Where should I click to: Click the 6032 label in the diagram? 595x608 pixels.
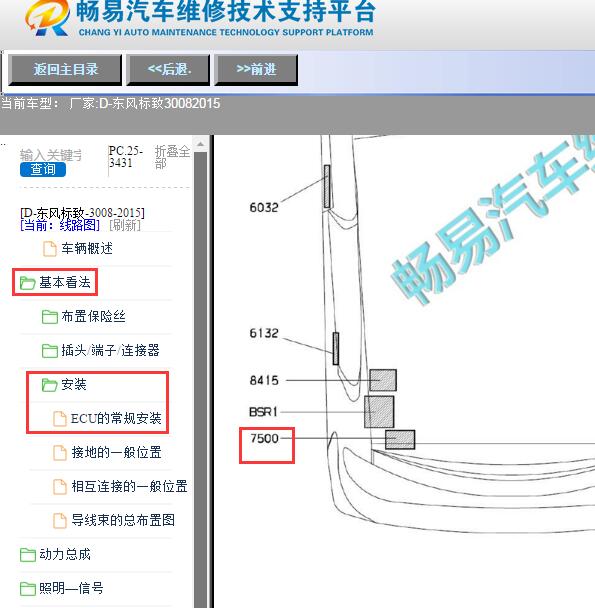[264, 208]
